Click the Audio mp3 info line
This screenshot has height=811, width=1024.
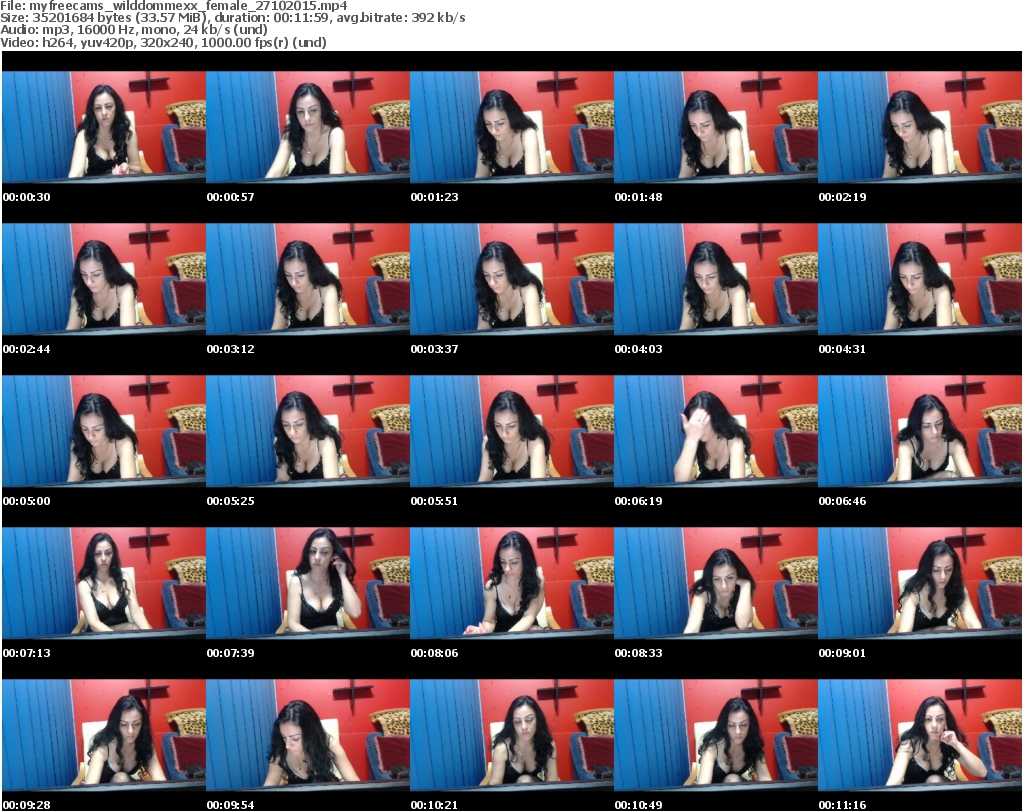pyautogui.click(x=134, y=30)
